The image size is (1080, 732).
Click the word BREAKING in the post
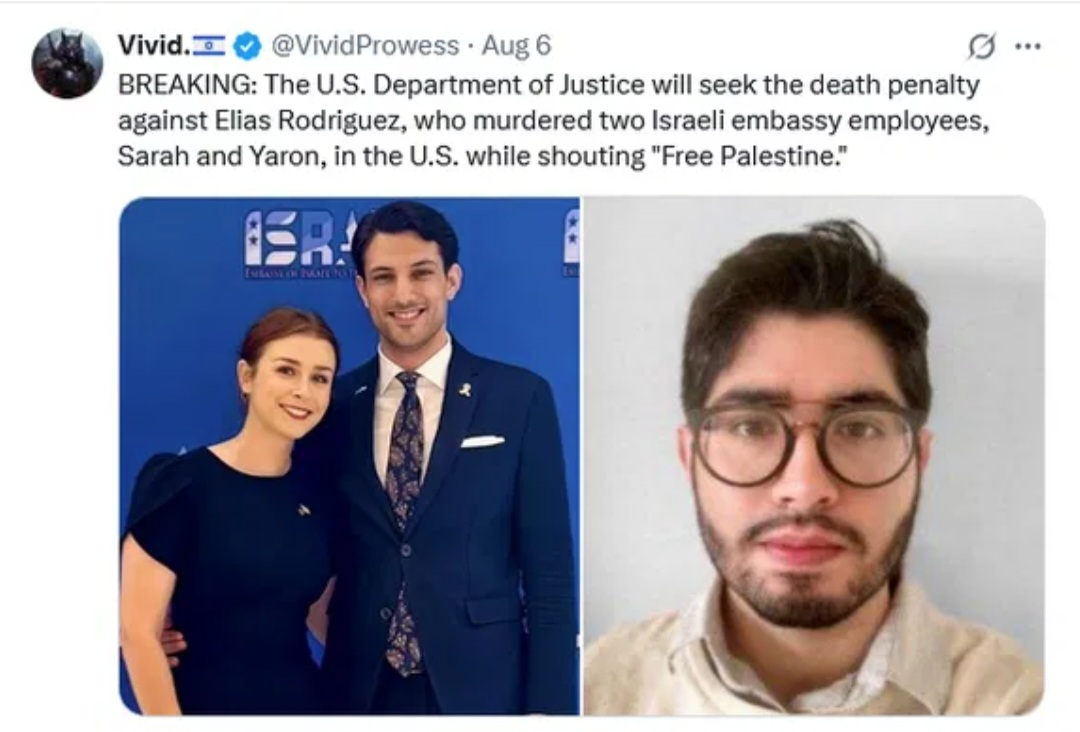(183, 85)
